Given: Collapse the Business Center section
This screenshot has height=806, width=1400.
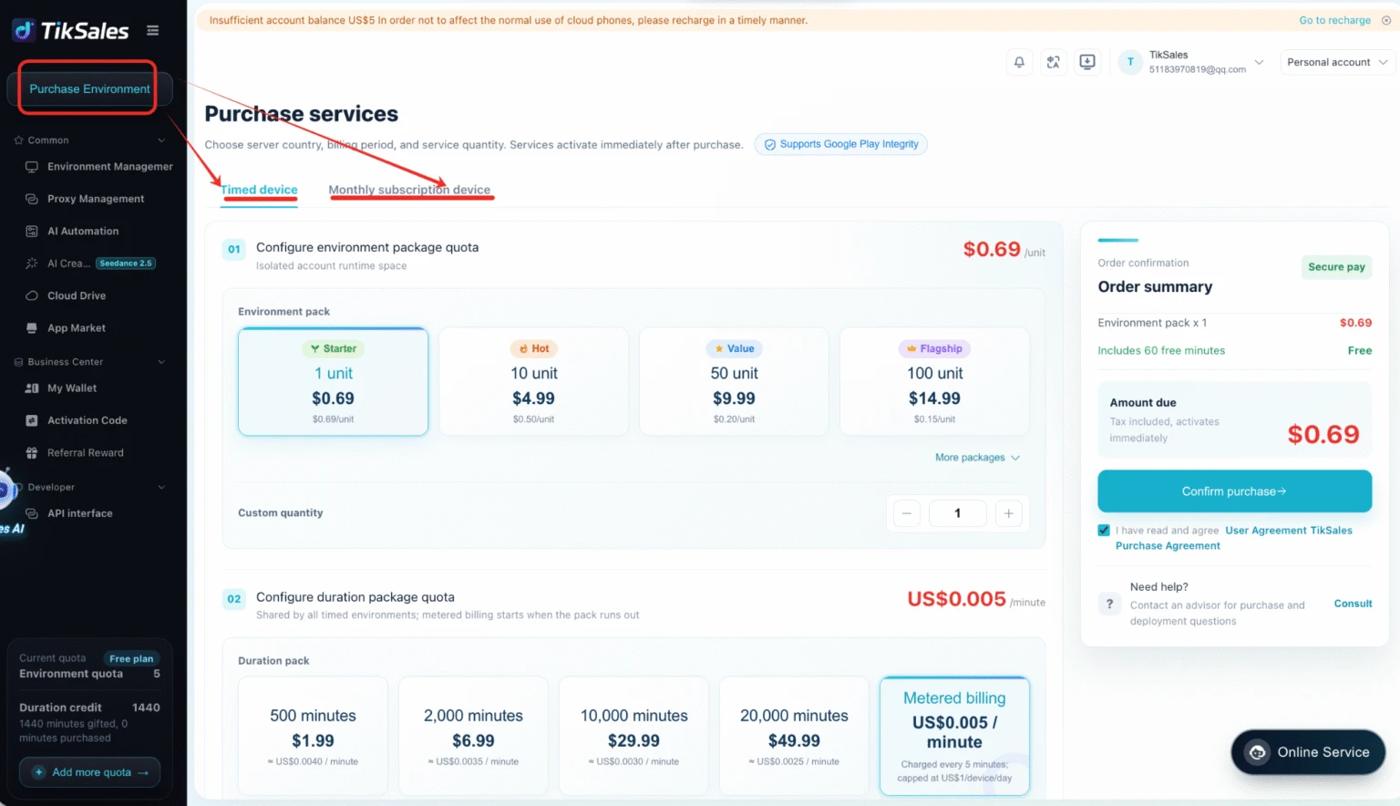Looking at the screenshot, I should tap(162, 362).
